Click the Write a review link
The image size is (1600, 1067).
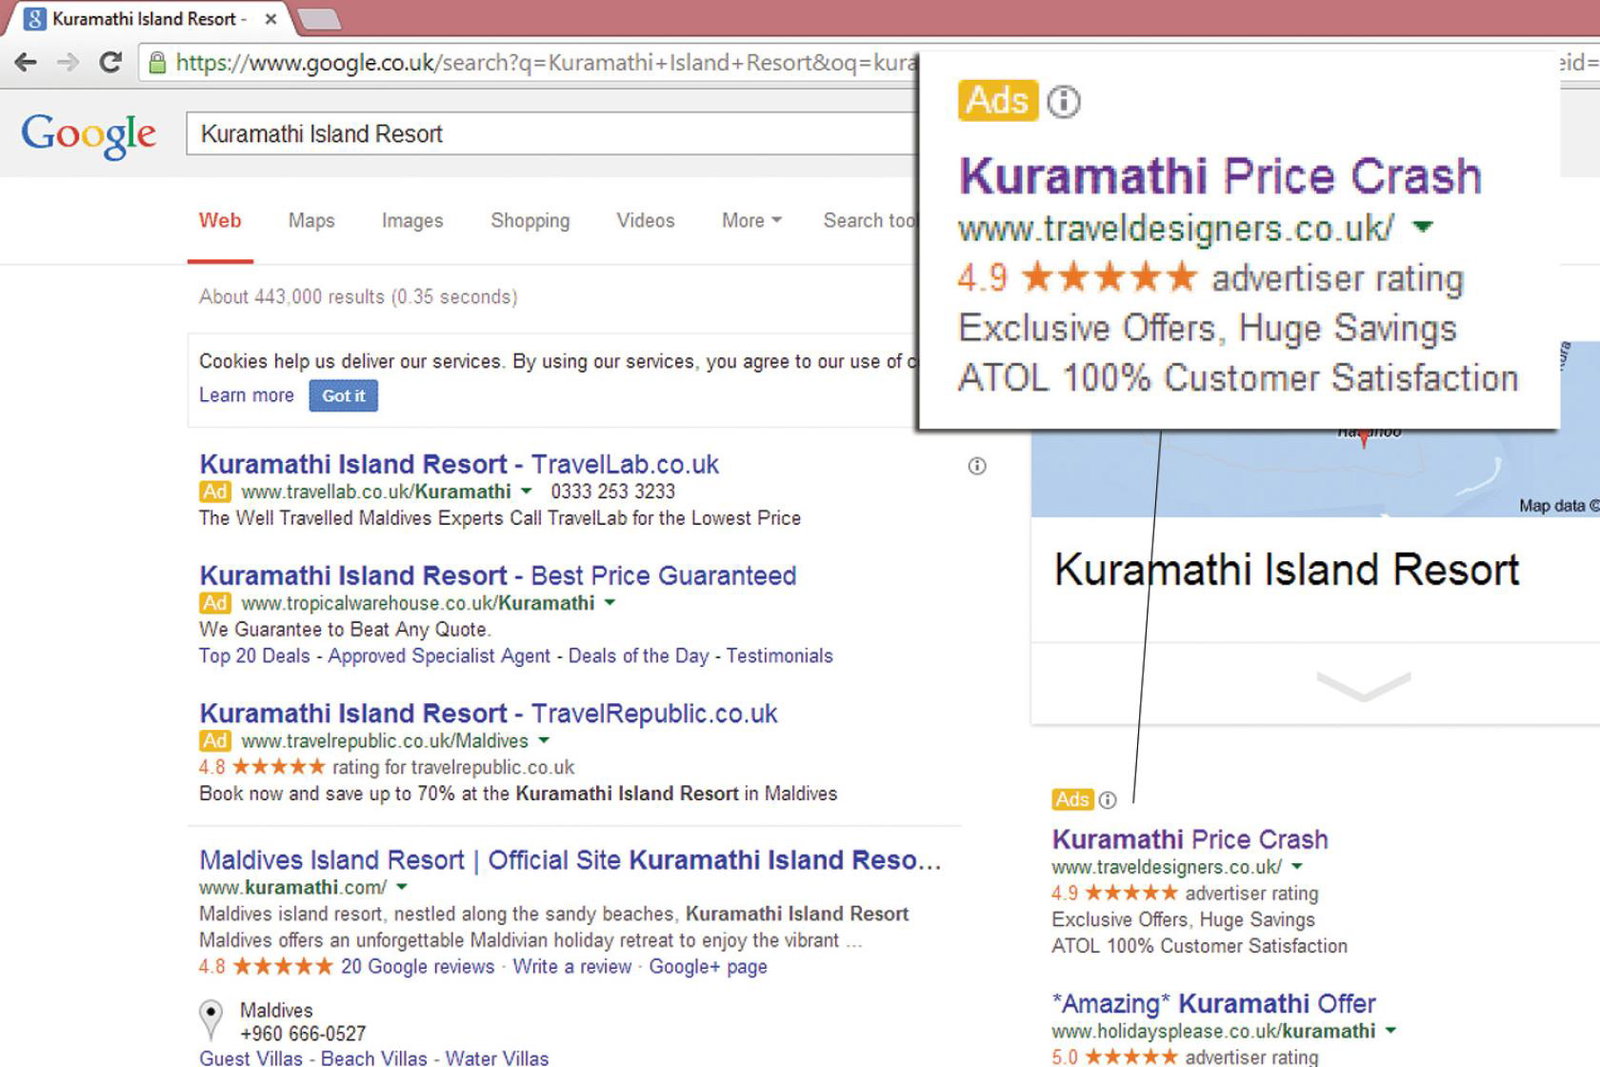click(x=572, y=967)
